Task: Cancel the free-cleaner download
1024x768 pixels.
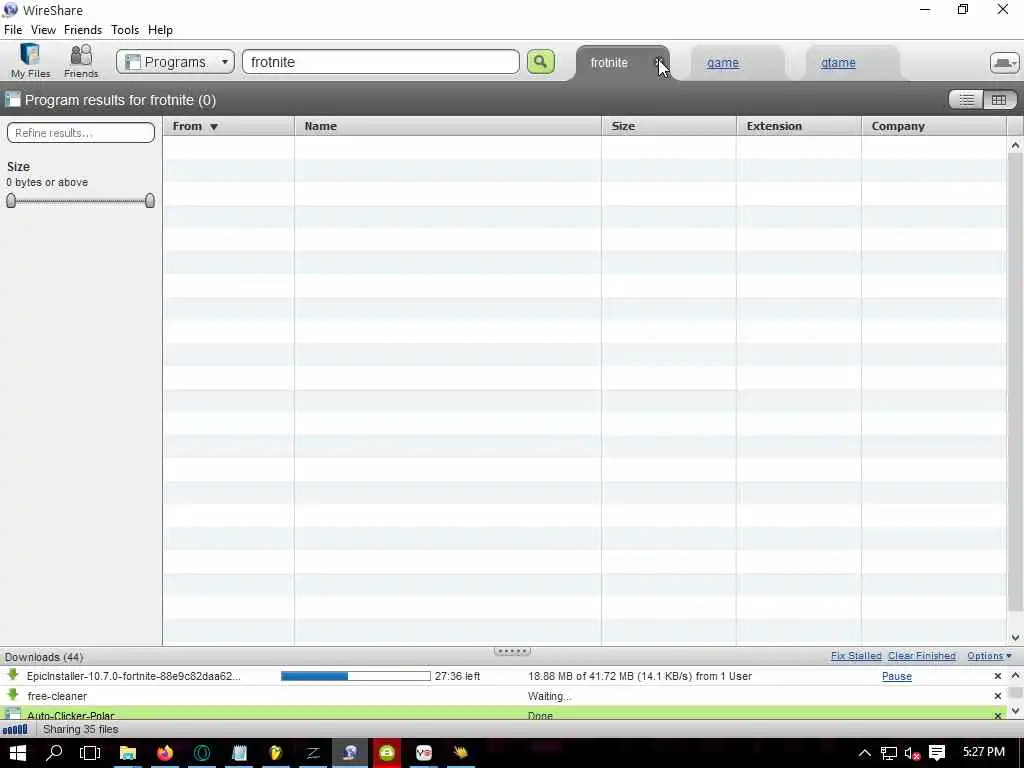Action: [998, 696]
